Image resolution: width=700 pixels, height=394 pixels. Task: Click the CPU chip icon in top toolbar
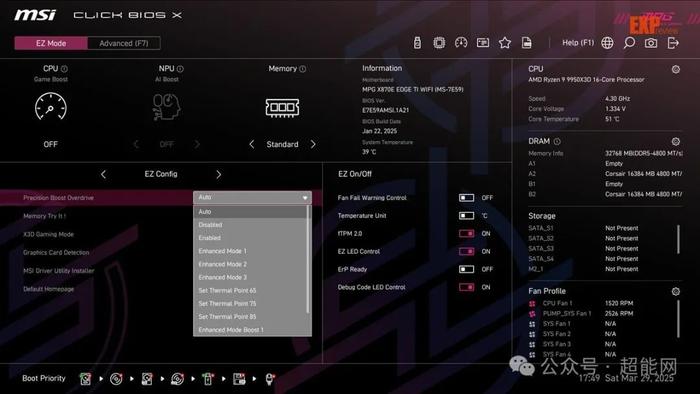point(439,43)
